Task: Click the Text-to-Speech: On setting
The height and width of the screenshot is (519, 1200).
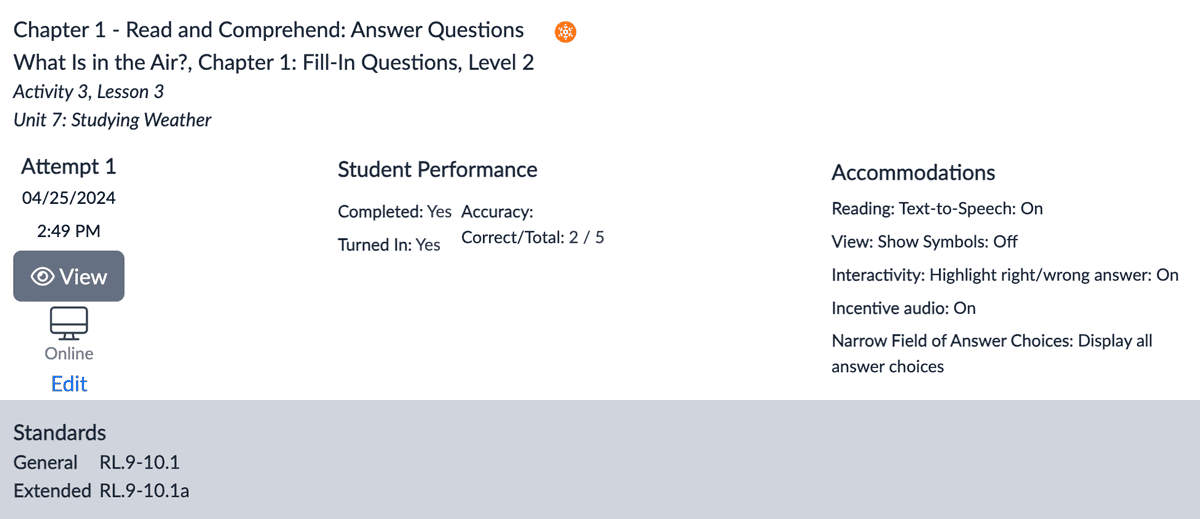Action: tap(937, 209)
